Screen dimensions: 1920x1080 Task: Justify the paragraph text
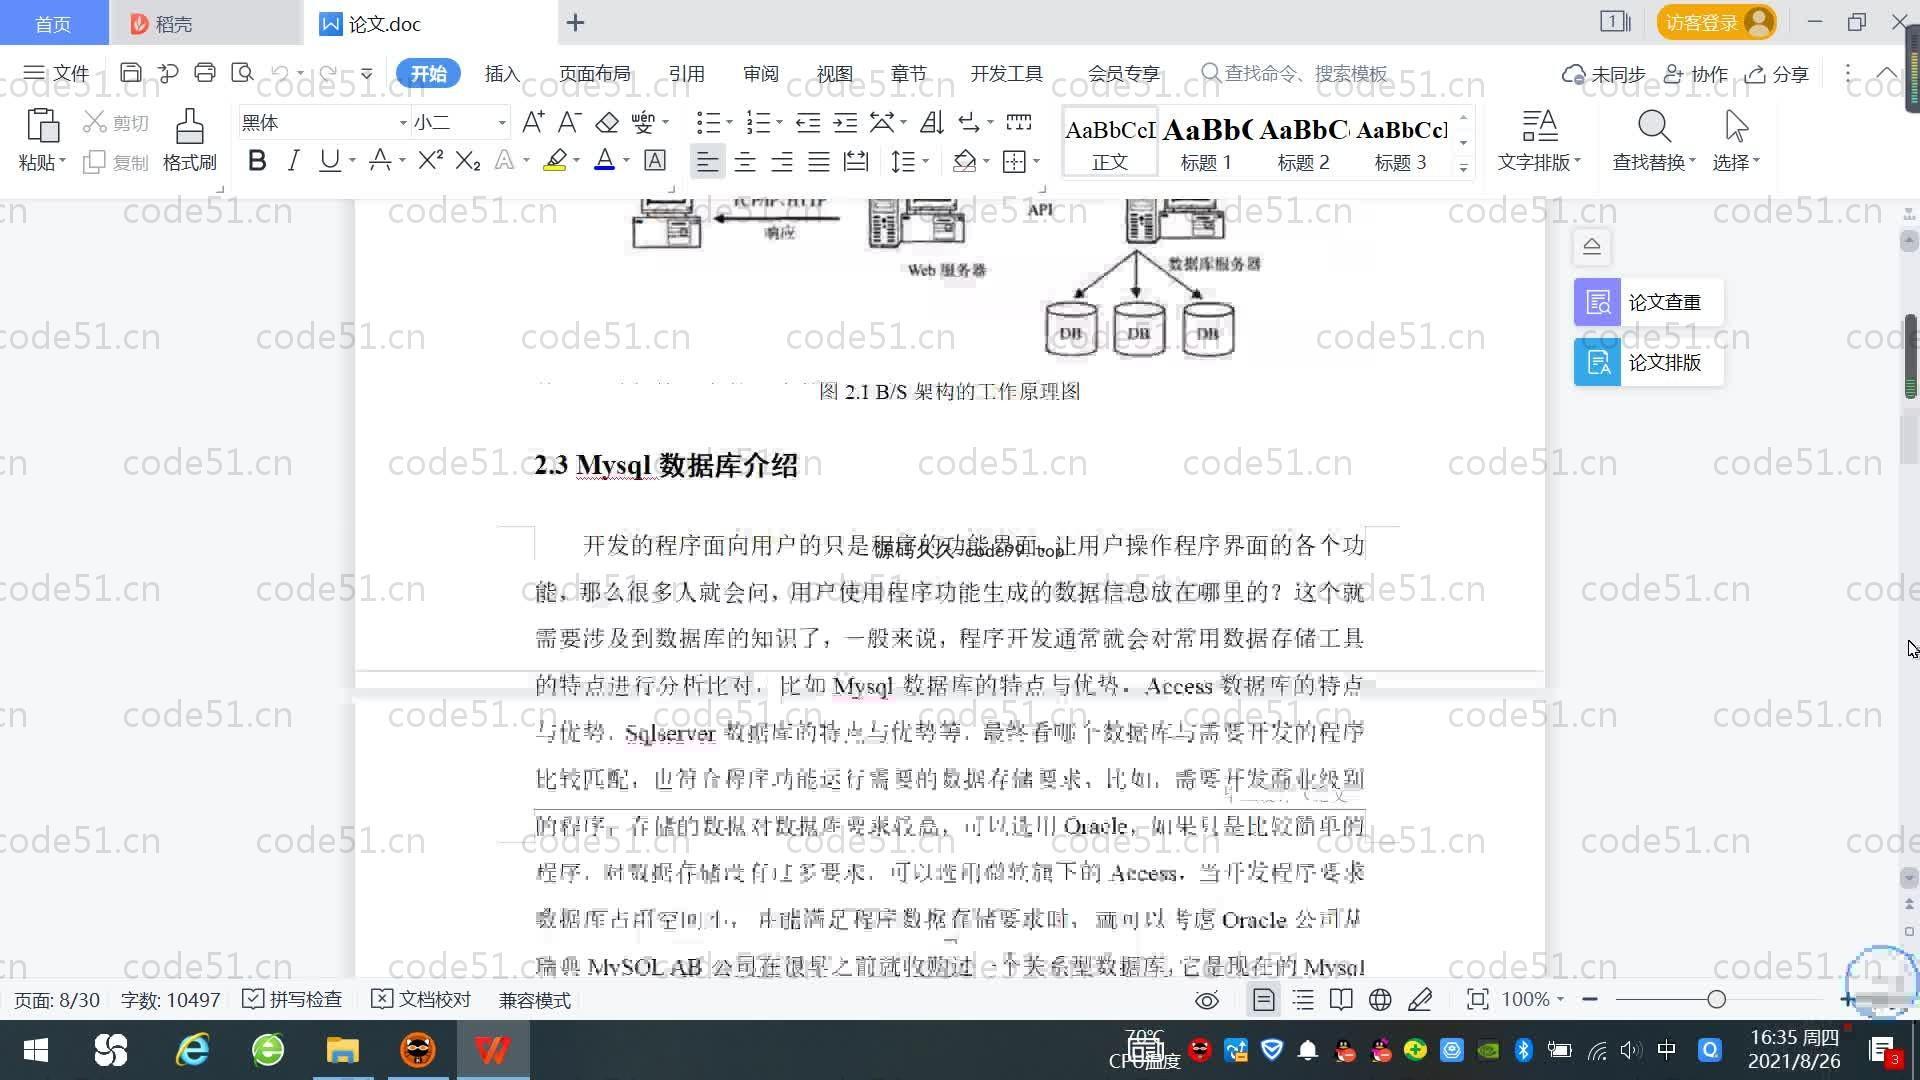pos(819,161)
